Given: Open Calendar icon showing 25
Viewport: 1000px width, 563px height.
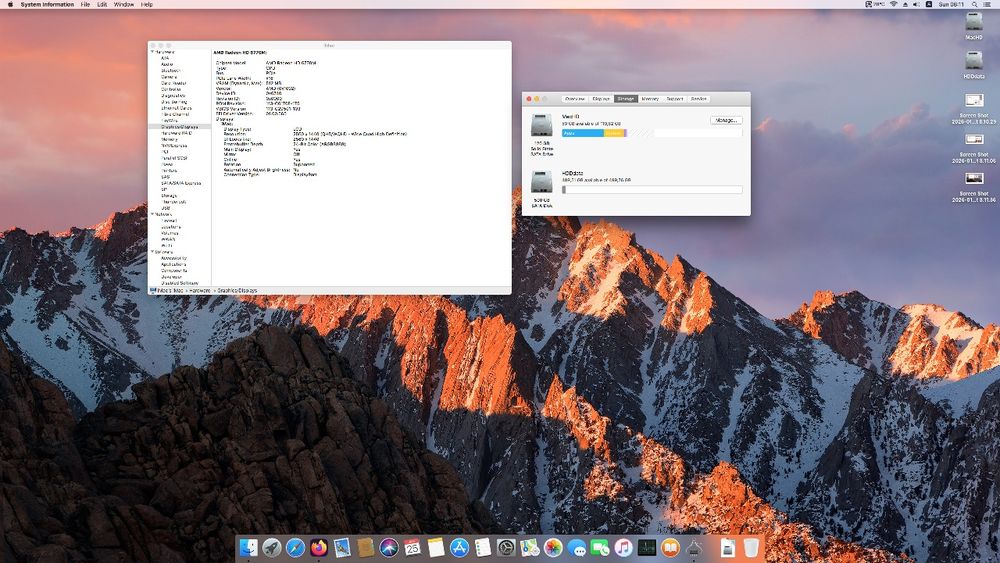Looking at the screenshot, I should pos(413,547).
